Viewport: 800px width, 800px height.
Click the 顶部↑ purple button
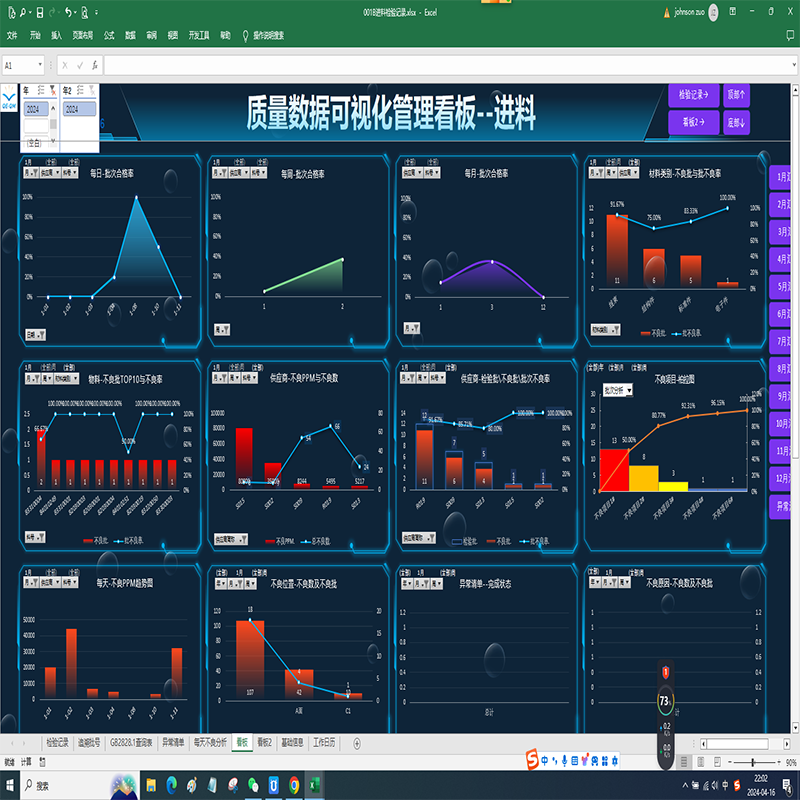coord(736,95)
